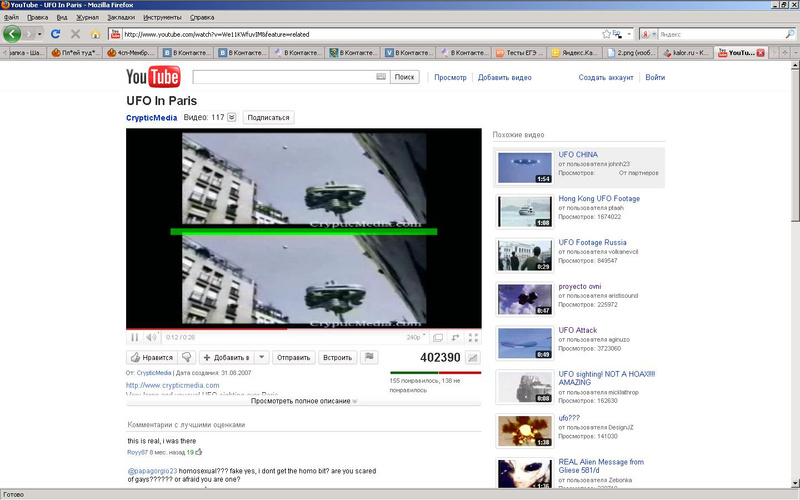Click in the Яндекс browser search box
This screenshot has height=500, width=800.
(x=721, y=34)
